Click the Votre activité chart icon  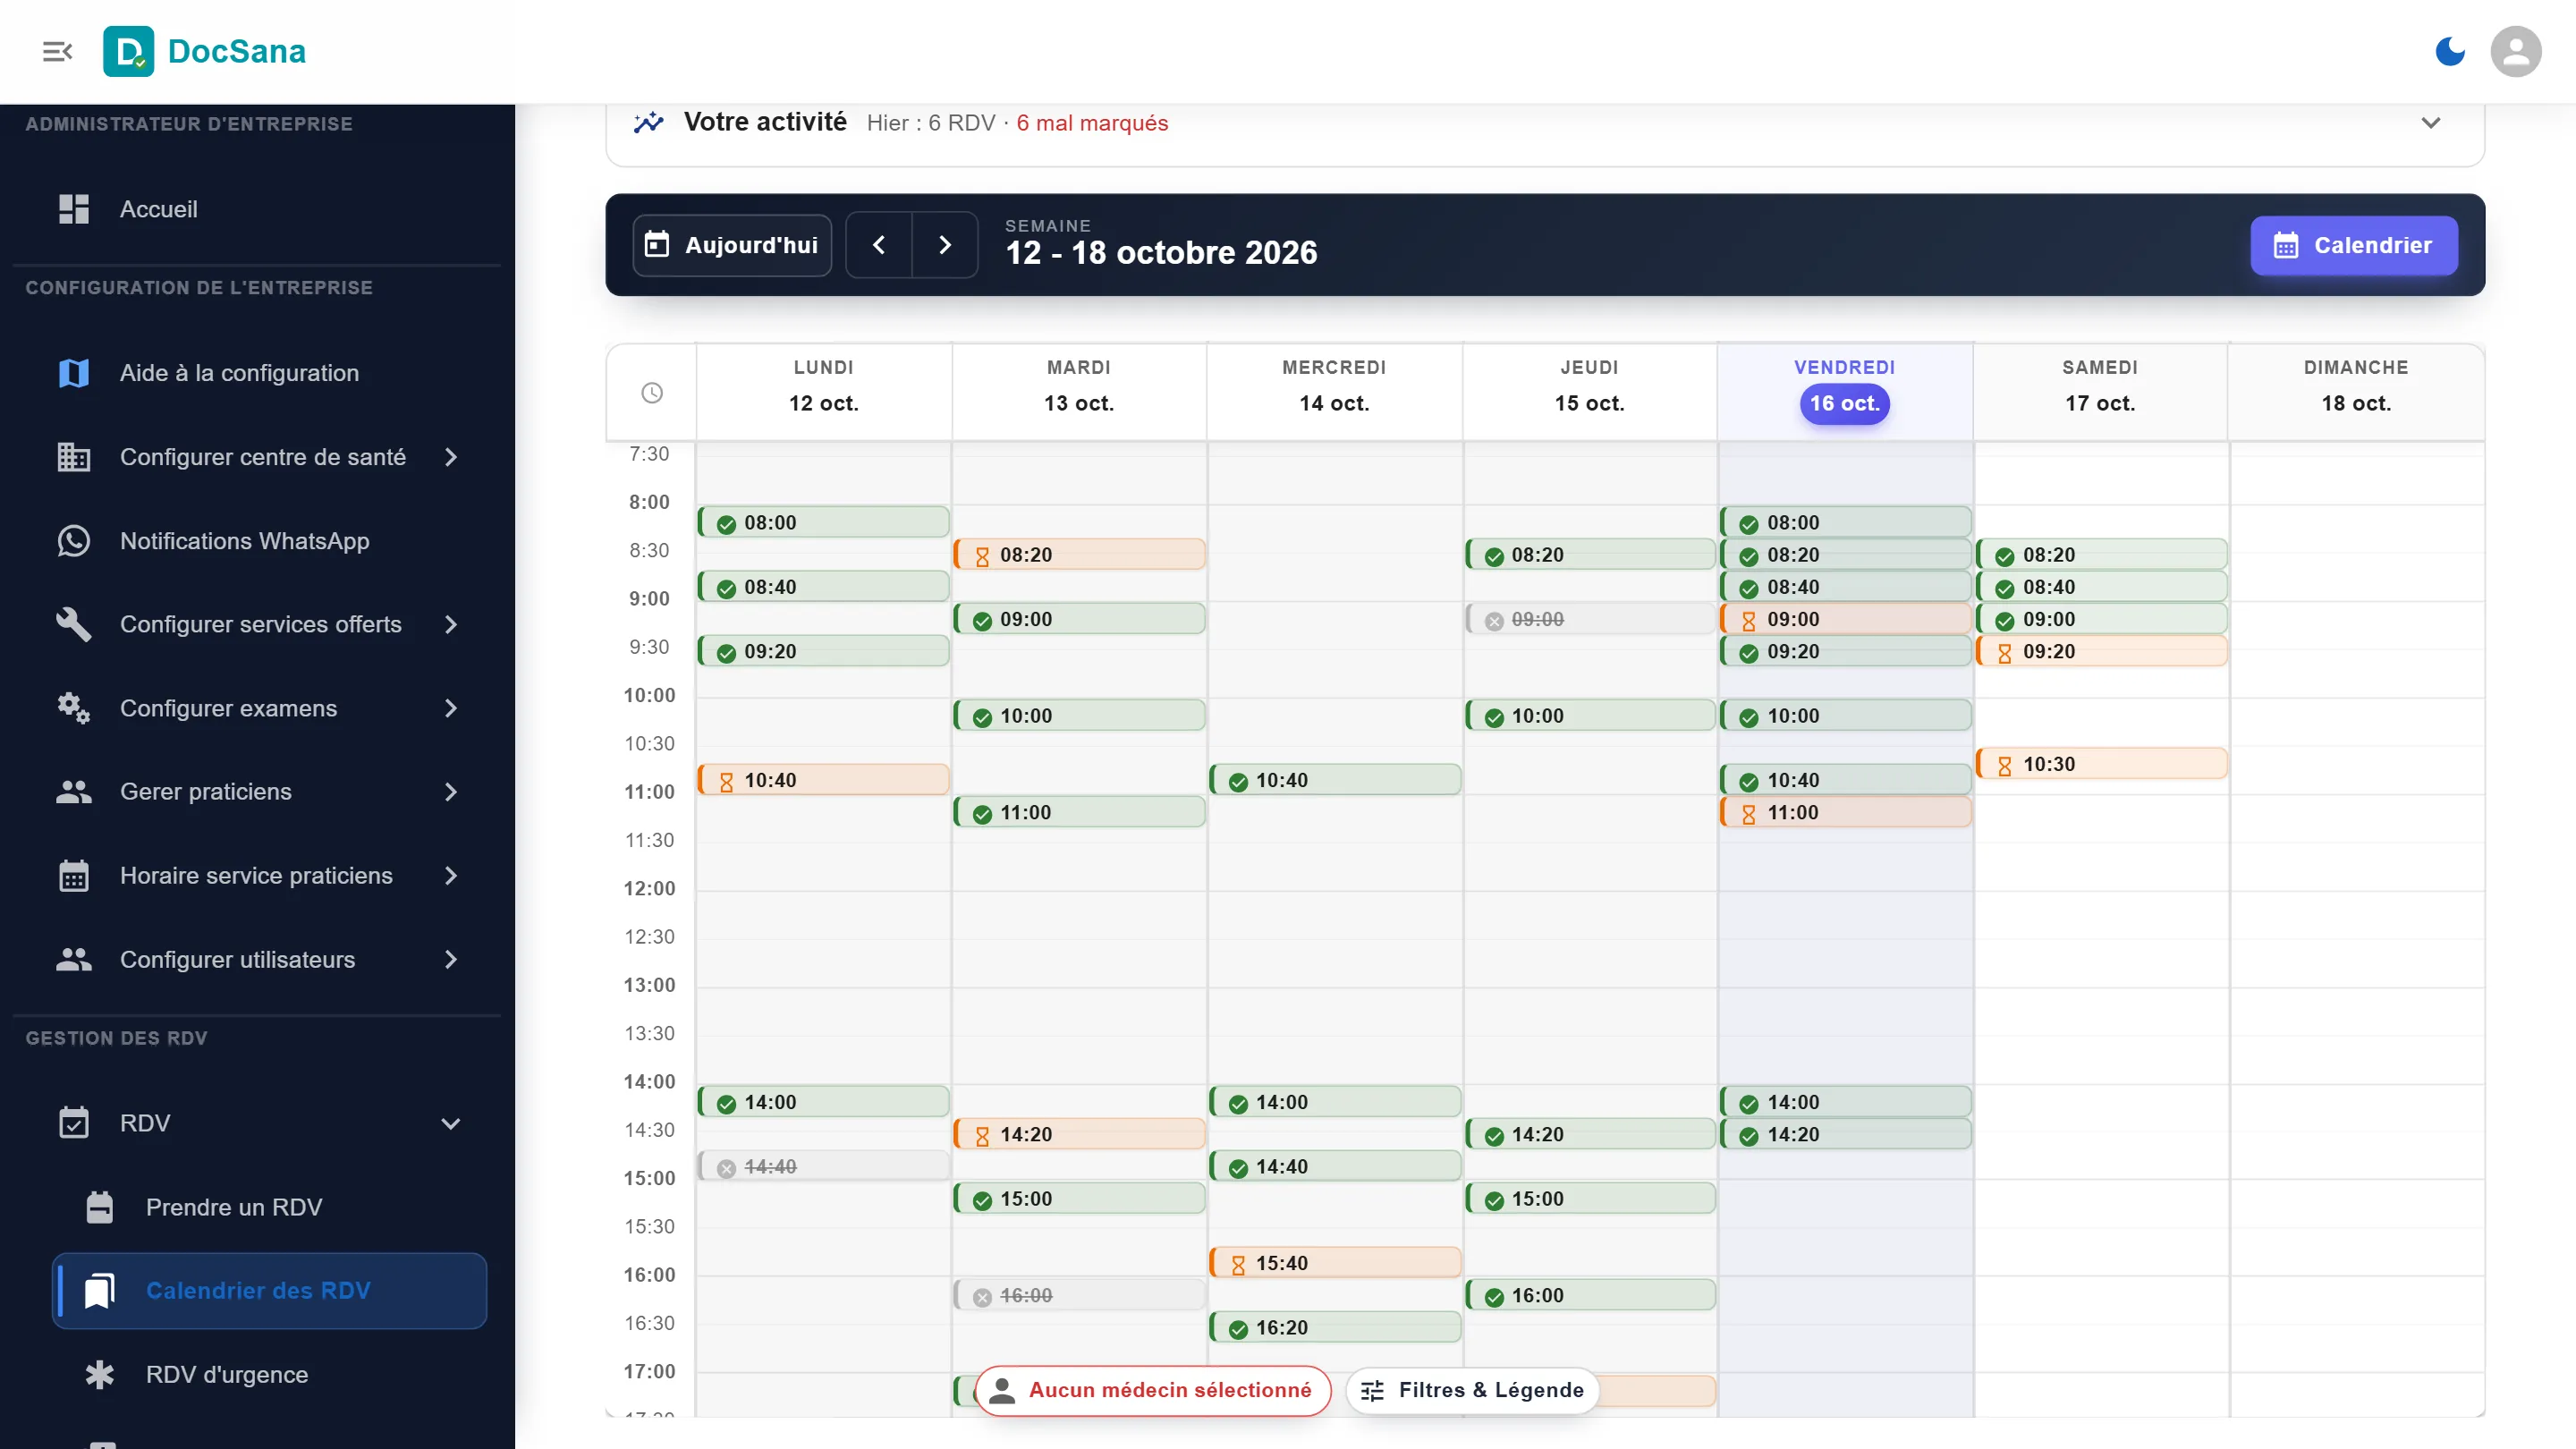(648, 123)
